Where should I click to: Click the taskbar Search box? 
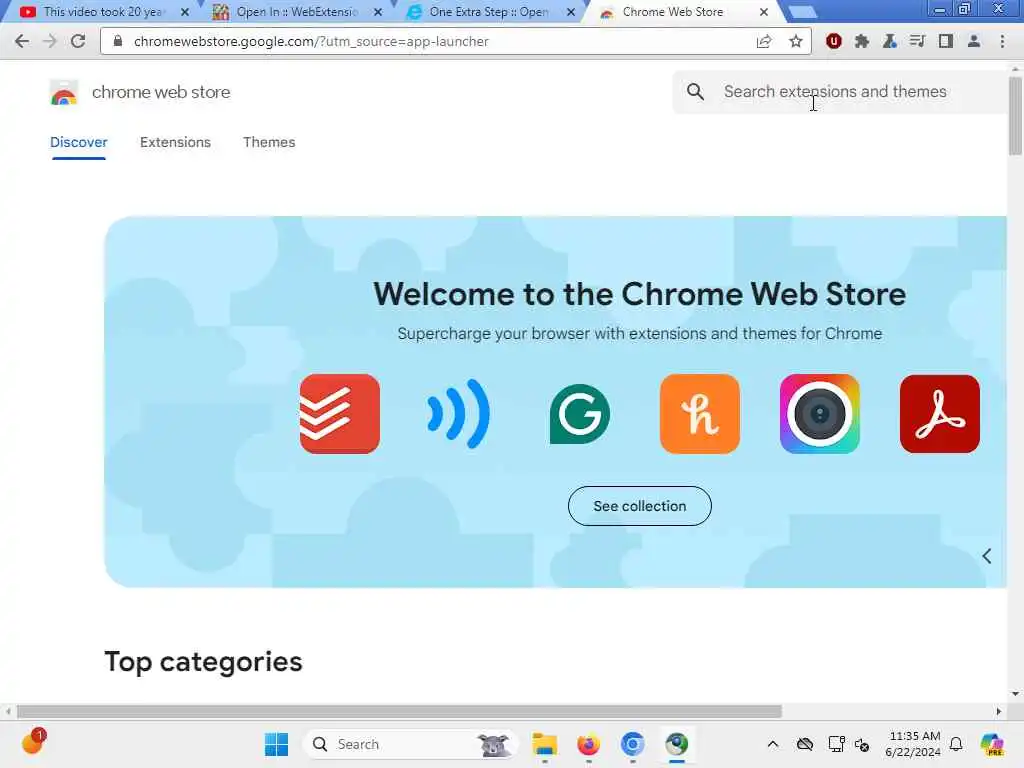click(x=410, y=744)
